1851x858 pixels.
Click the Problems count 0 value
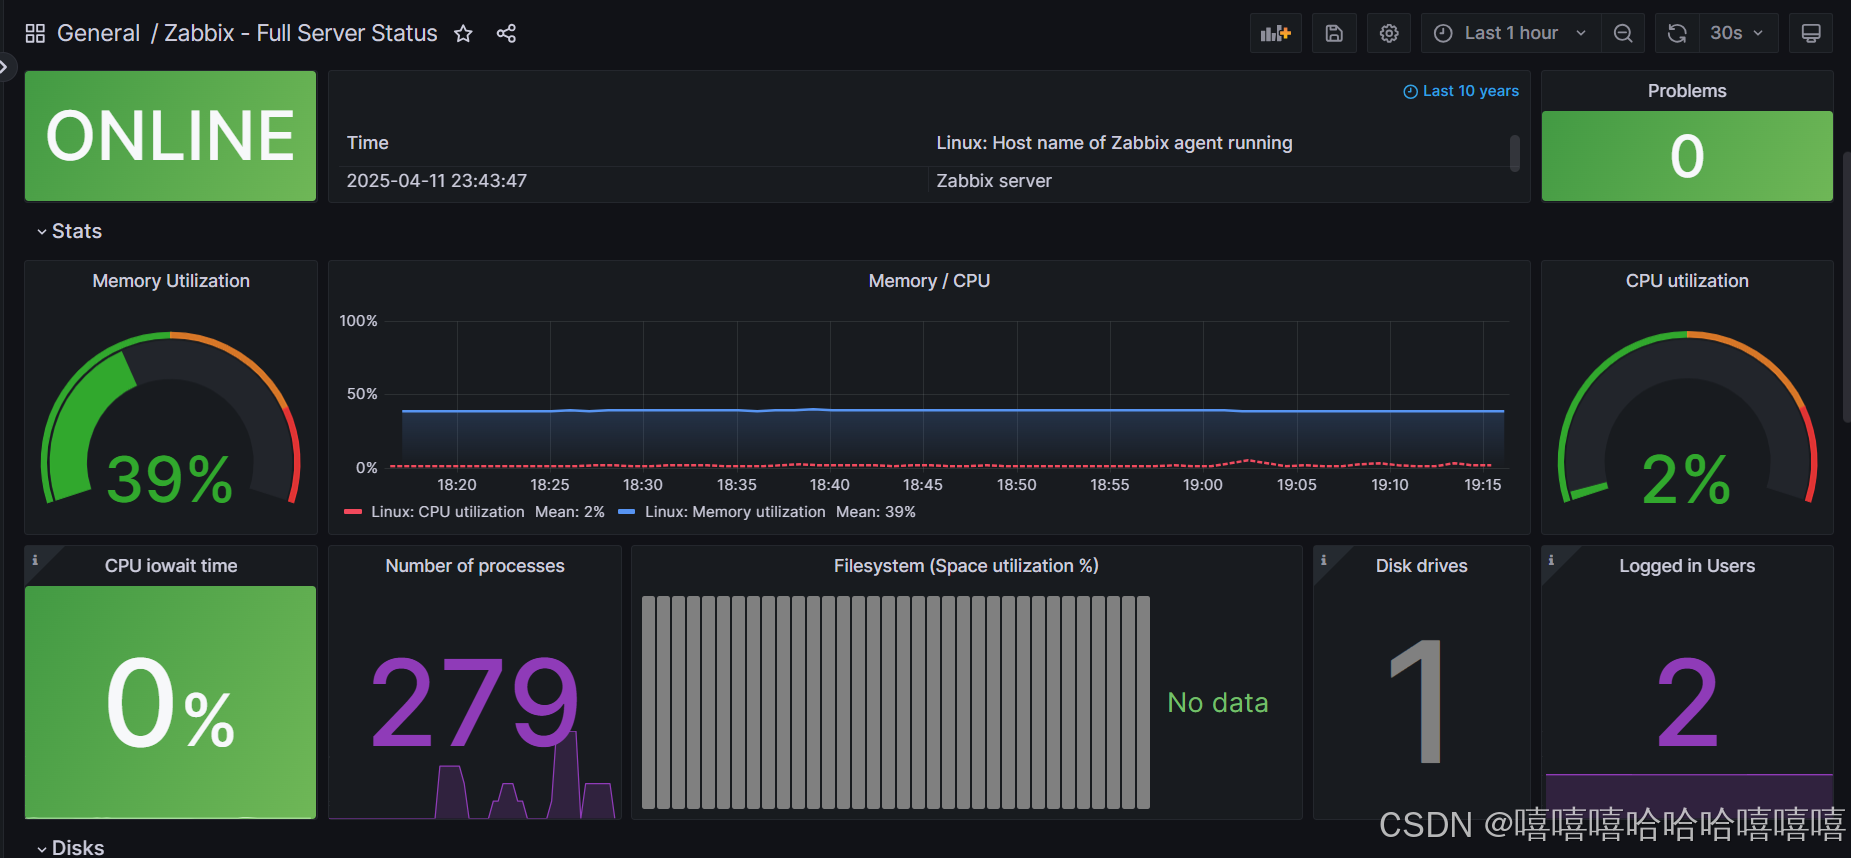[1687, 157]
